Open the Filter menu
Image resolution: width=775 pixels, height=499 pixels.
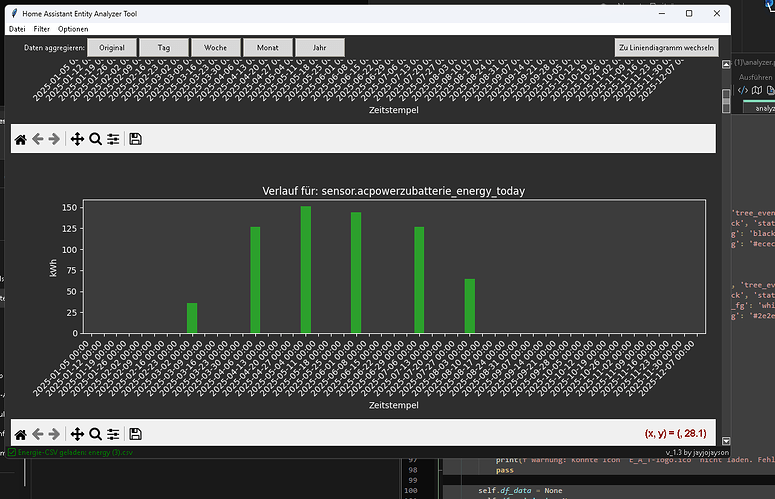pyautogui.click(x=42, y=29)
